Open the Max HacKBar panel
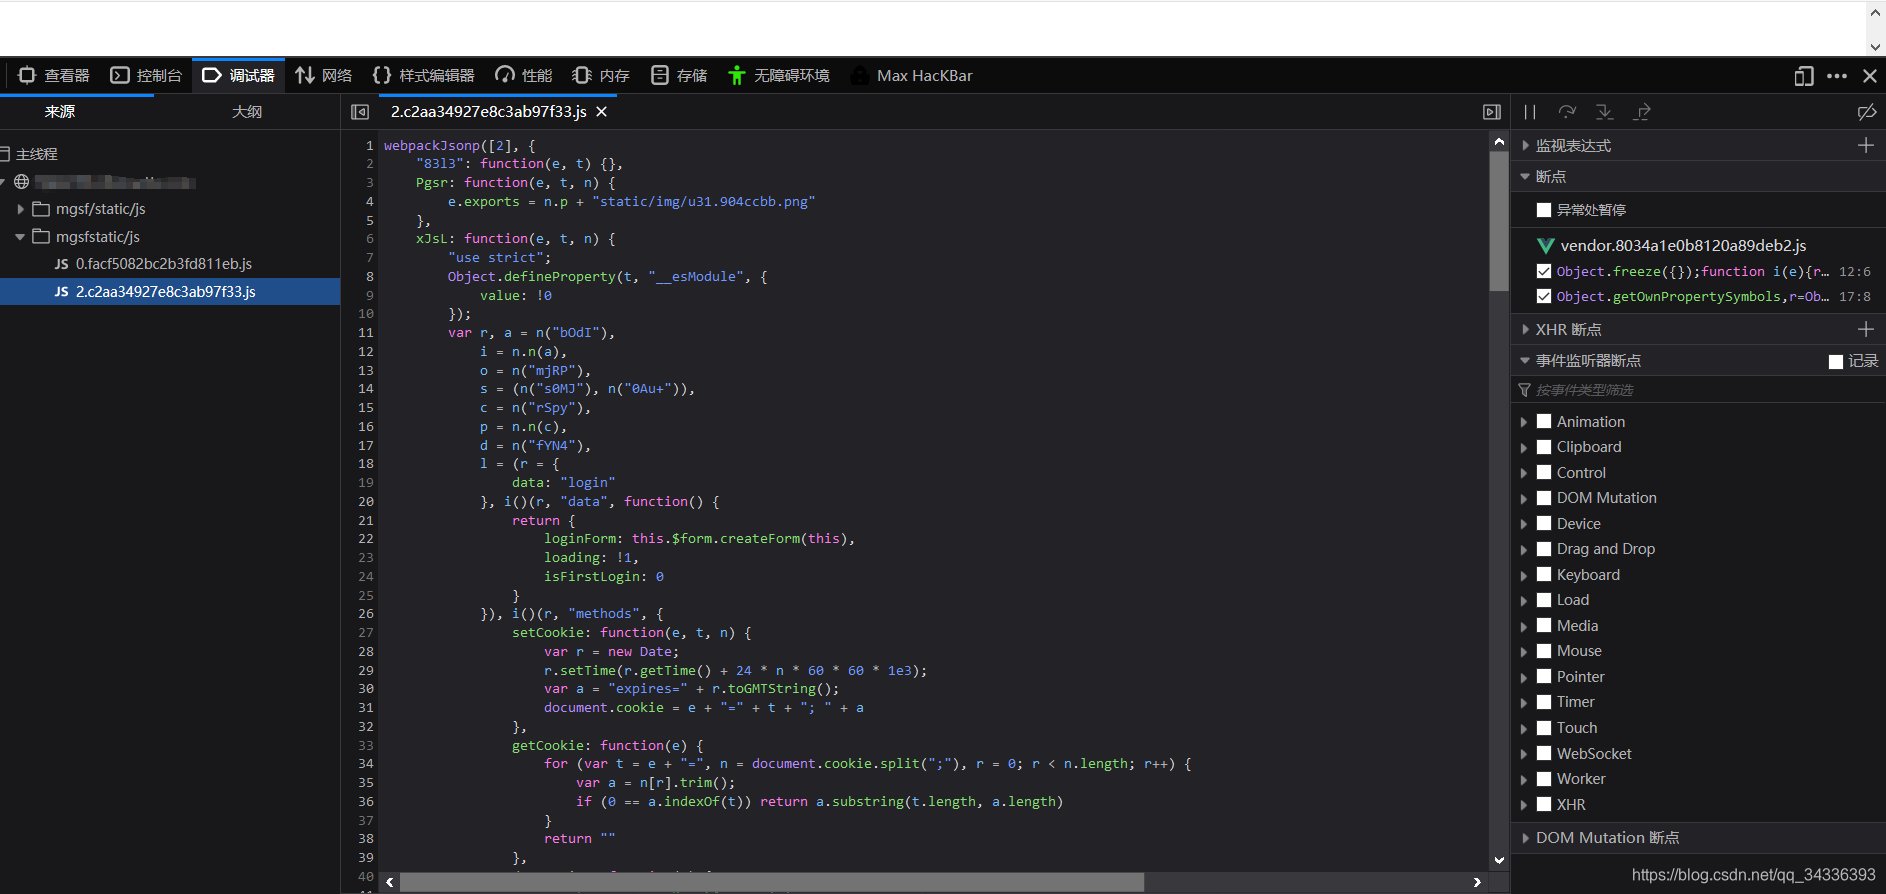 911,75
